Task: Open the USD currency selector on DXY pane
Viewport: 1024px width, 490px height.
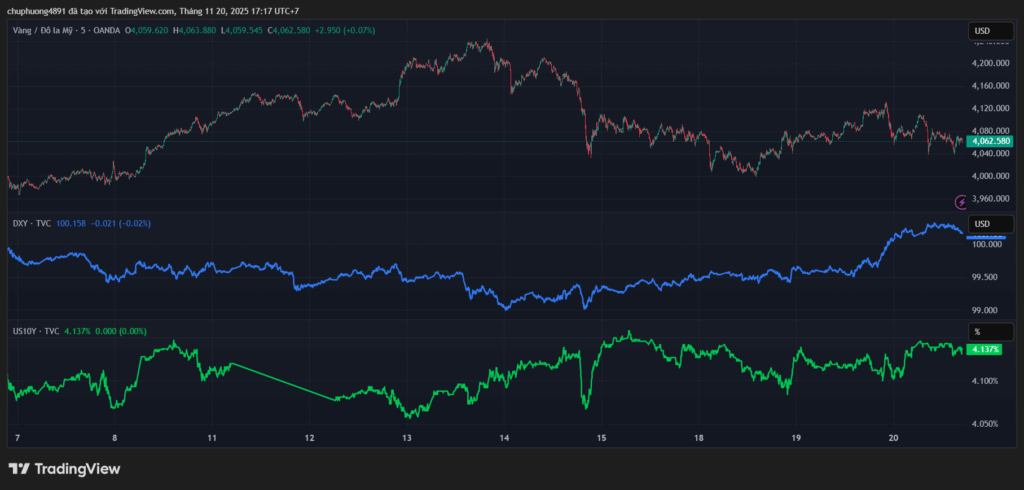Action: (x=990, y=223)
